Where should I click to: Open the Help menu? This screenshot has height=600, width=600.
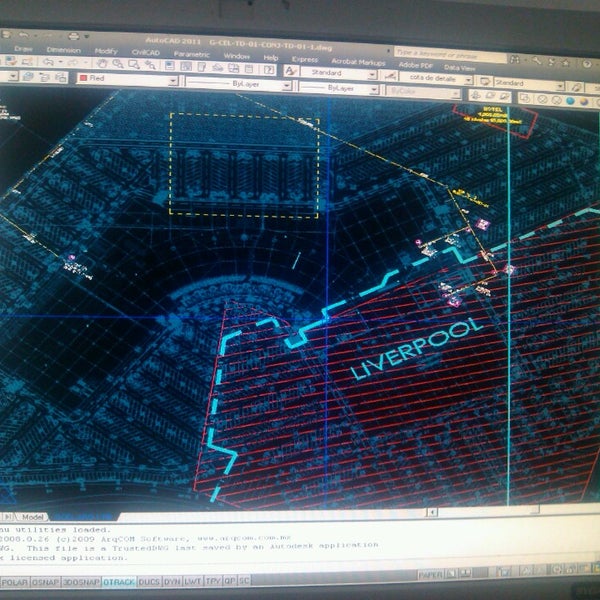(271, 58)
